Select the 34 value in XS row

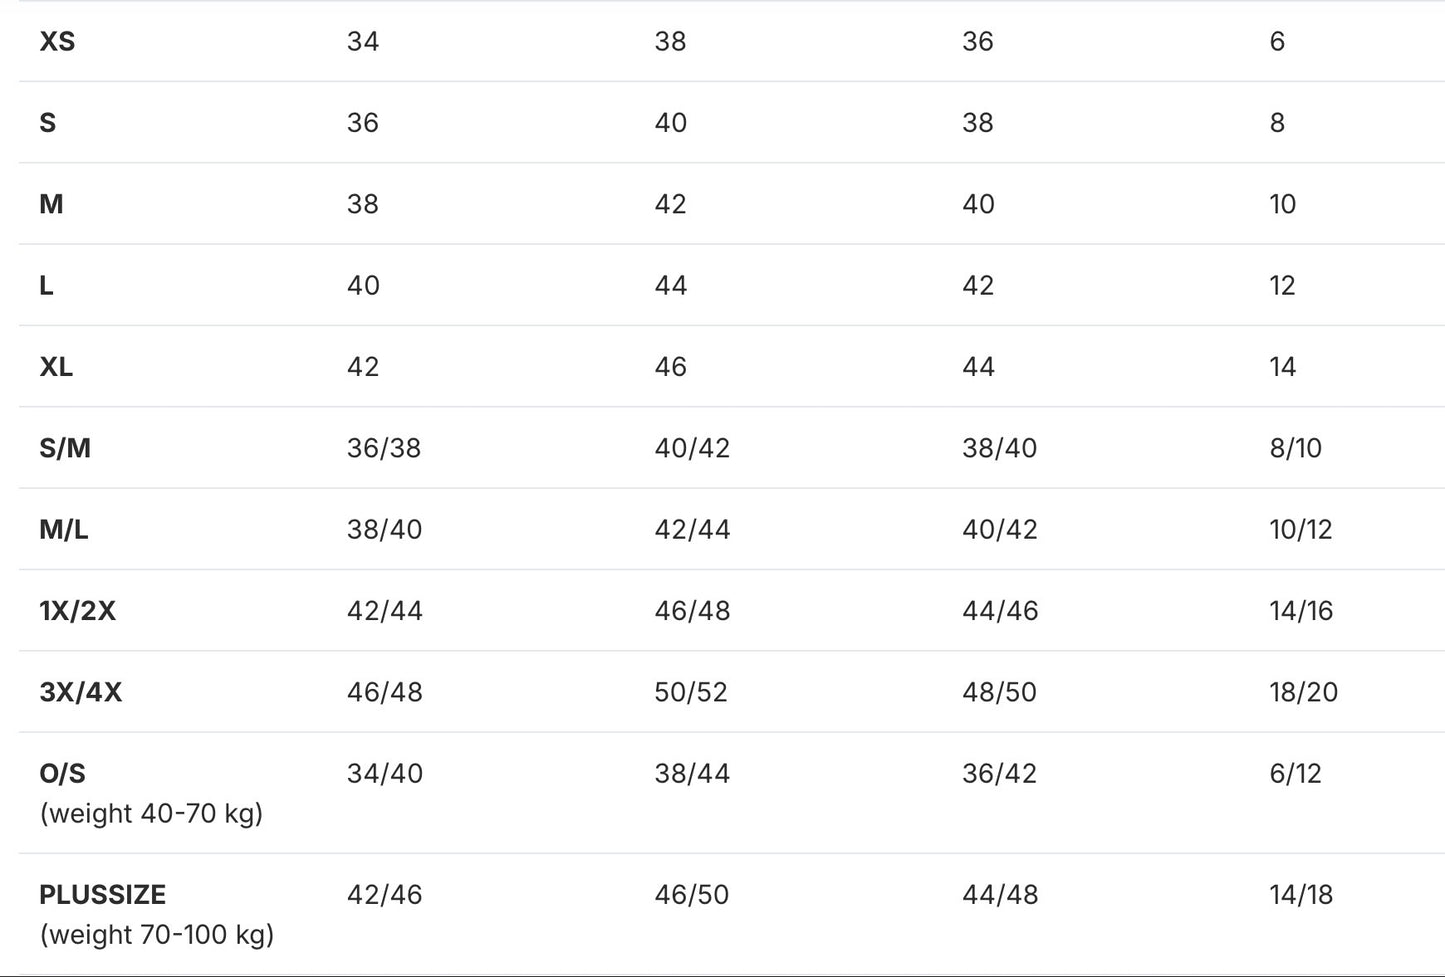363,41
